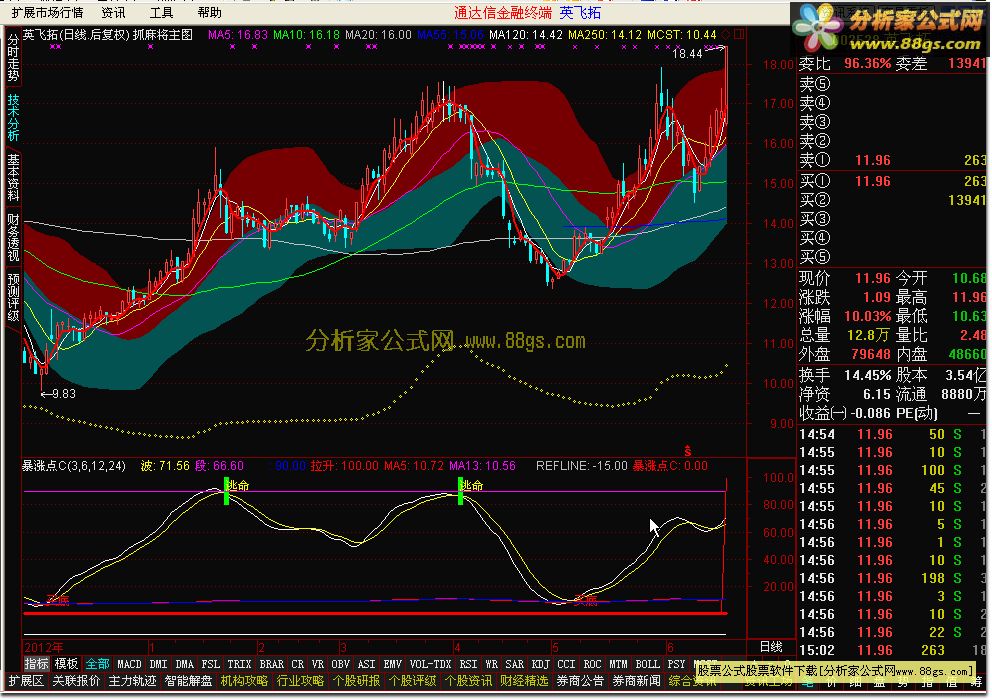992x700 pixels.
Task: Switch indicator to MACD
Action: (129, 664)
